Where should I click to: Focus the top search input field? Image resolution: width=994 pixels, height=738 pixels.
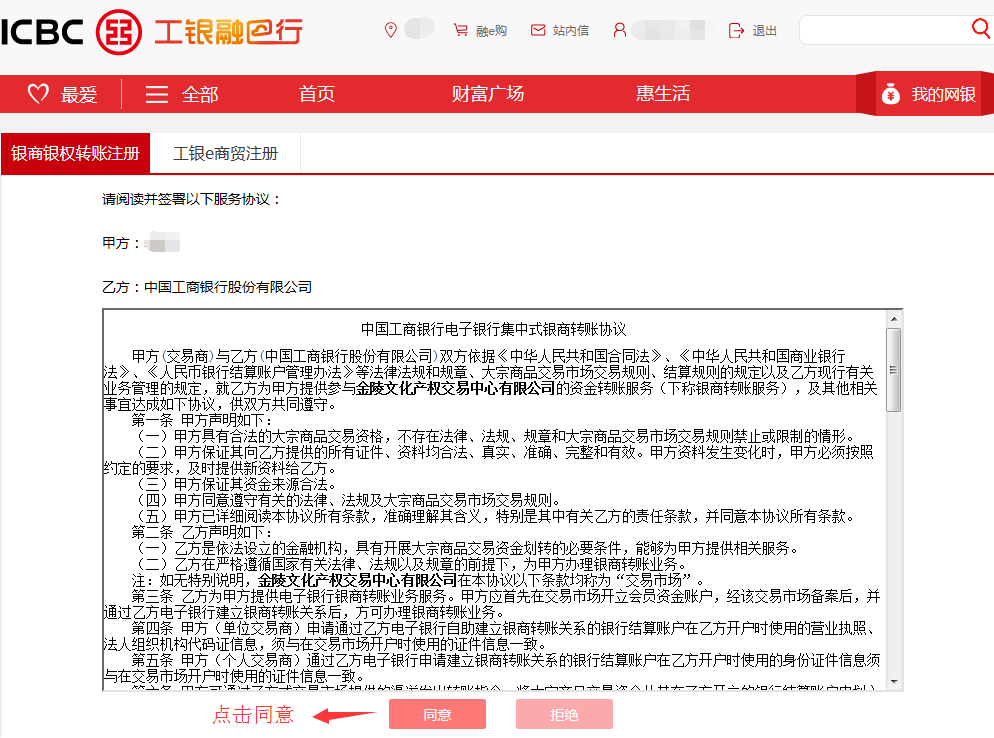pos(886,30)
